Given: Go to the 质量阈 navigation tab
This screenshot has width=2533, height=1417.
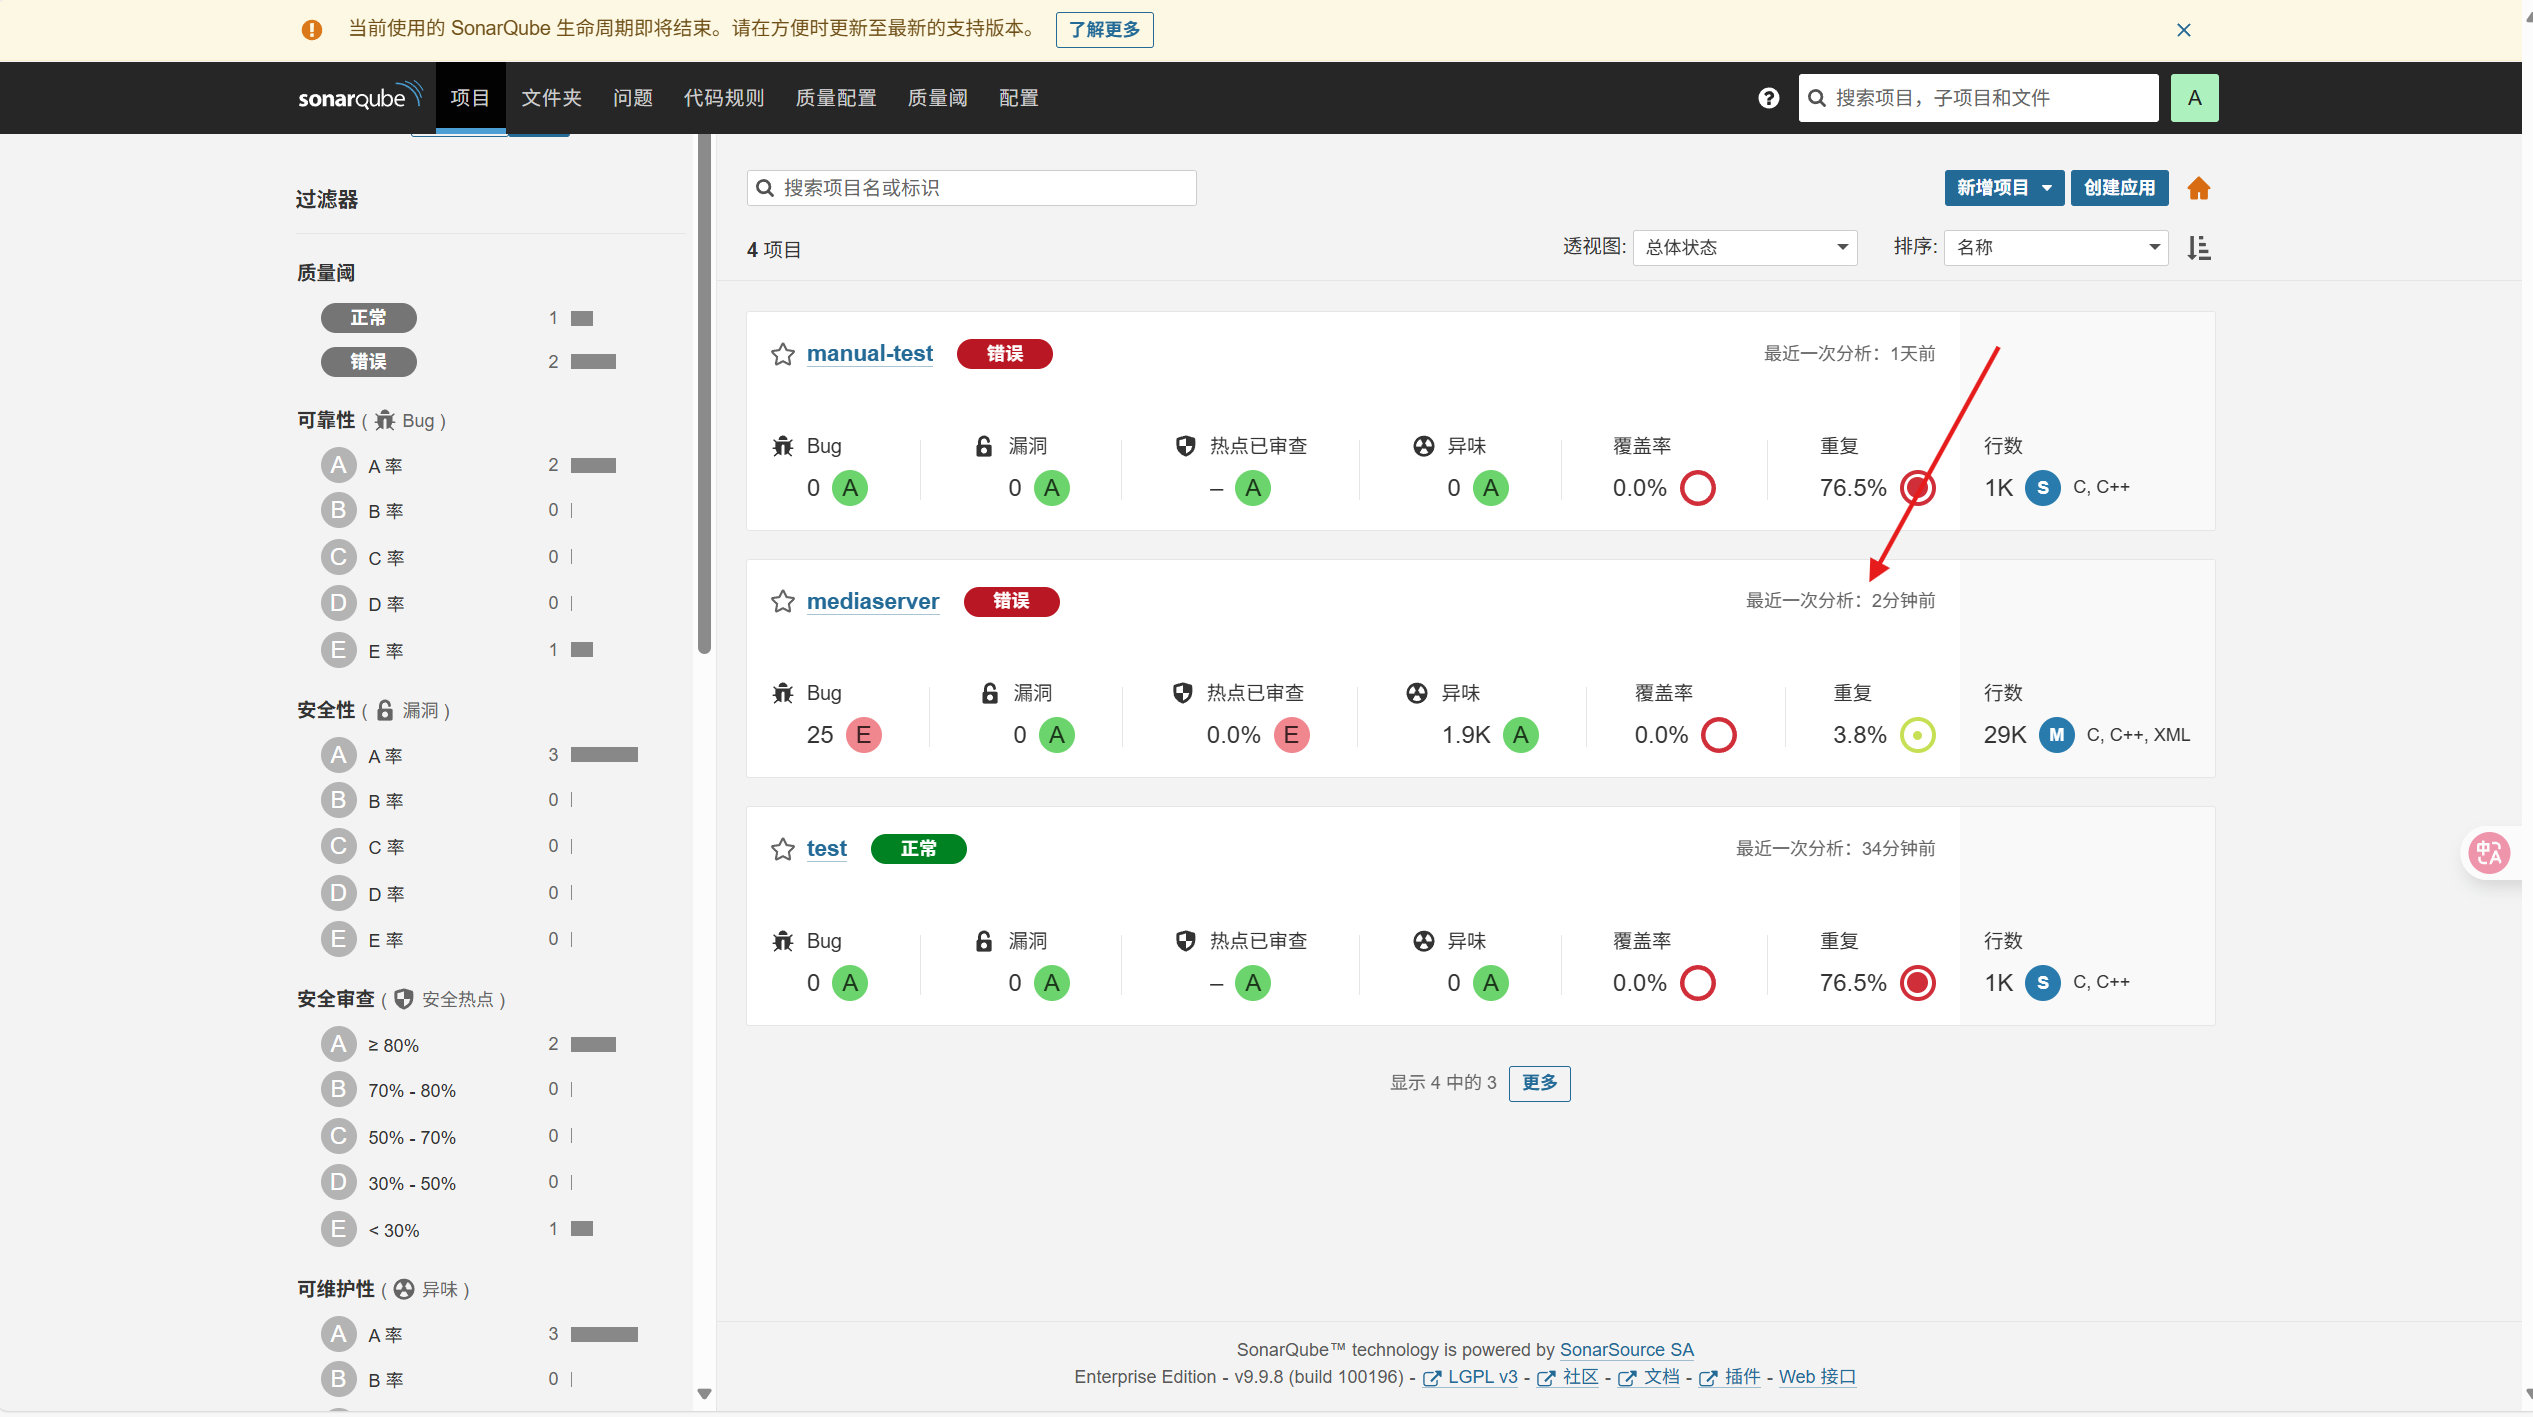Looking at the screenshot, I should [x=937, y=98].
